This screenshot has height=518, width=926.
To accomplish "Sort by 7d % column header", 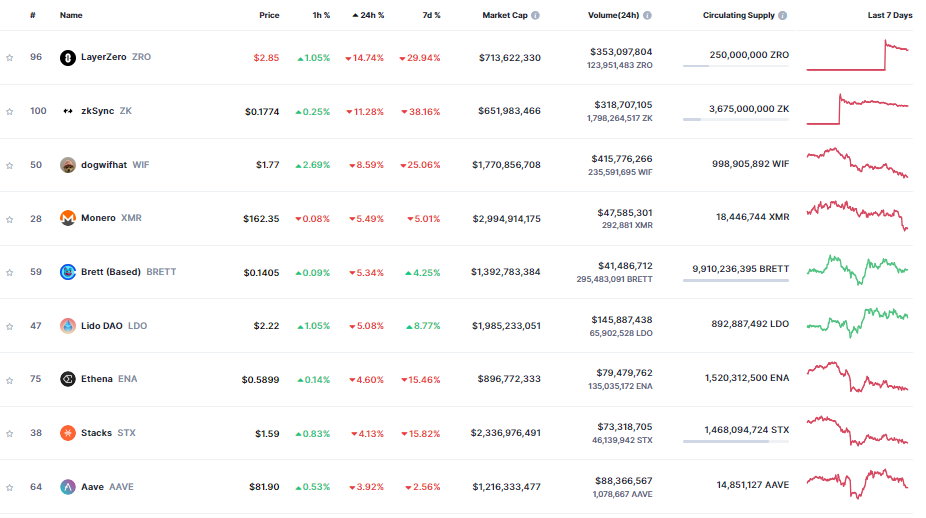I will [x=429, y=16].
